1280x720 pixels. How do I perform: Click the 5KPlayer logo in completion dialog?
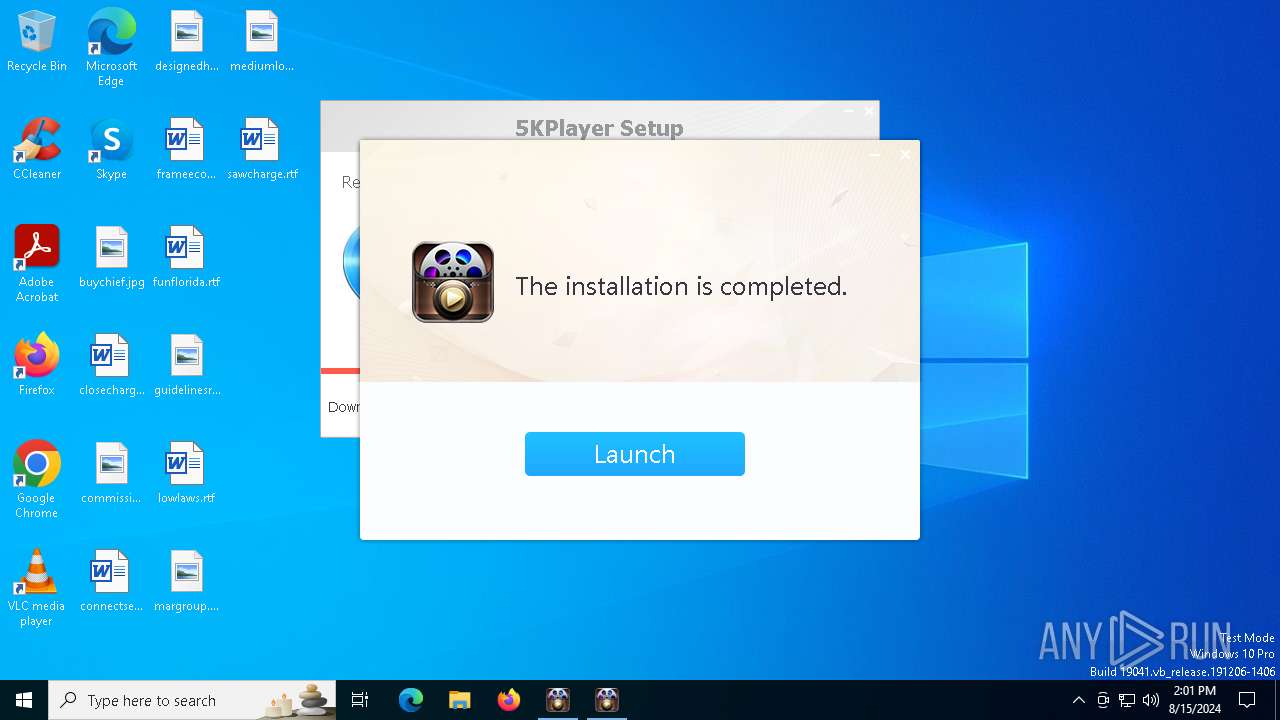click(453, 282)
